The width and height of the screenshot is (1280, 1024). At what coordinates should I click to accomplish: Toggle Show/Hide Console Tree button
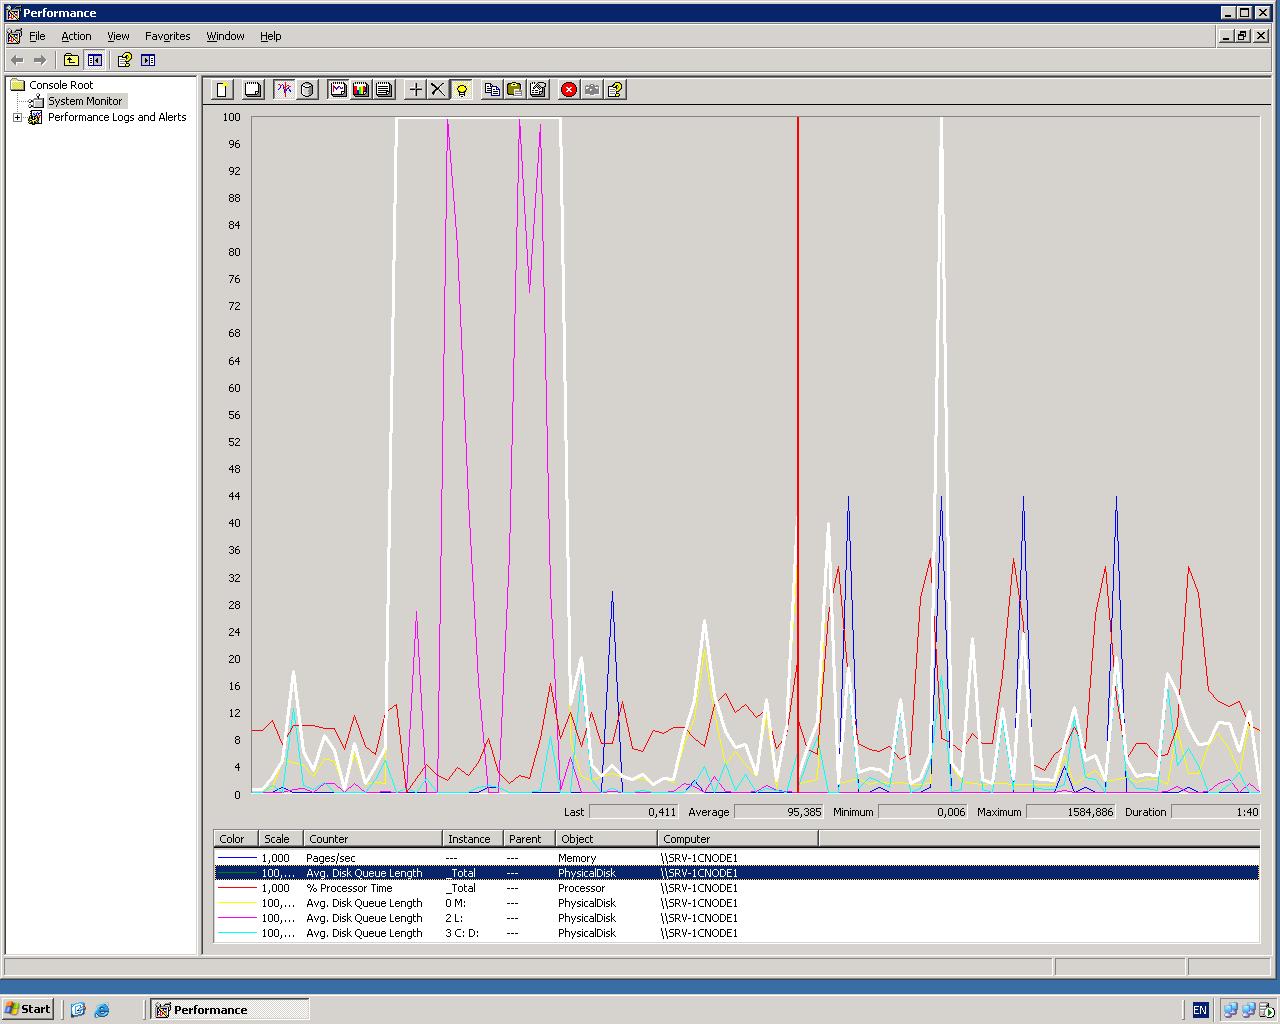[x=94, y=60]
